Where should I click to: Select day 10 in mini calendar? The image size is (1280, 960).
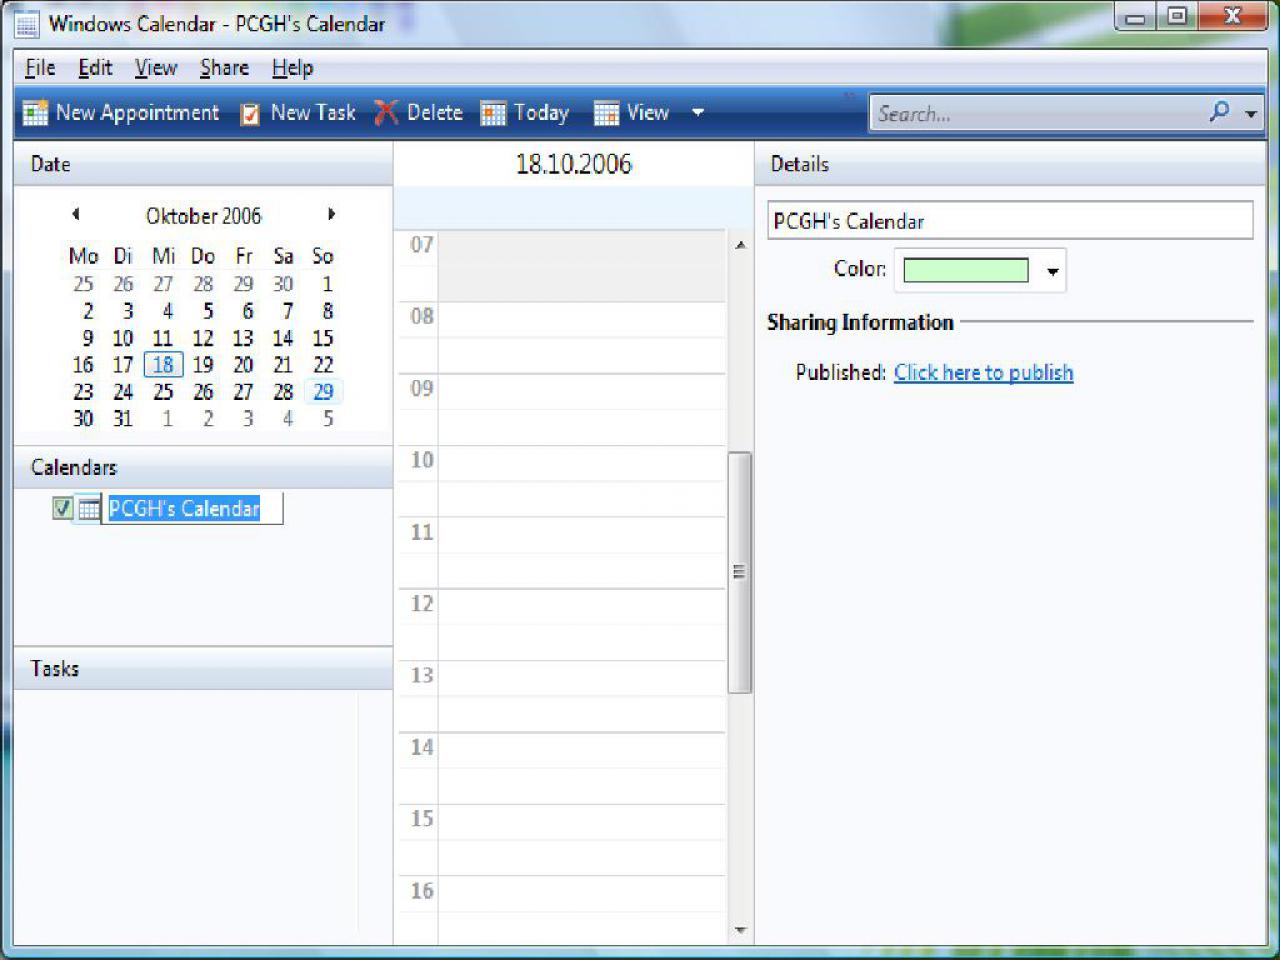click(x=123, y=338)
